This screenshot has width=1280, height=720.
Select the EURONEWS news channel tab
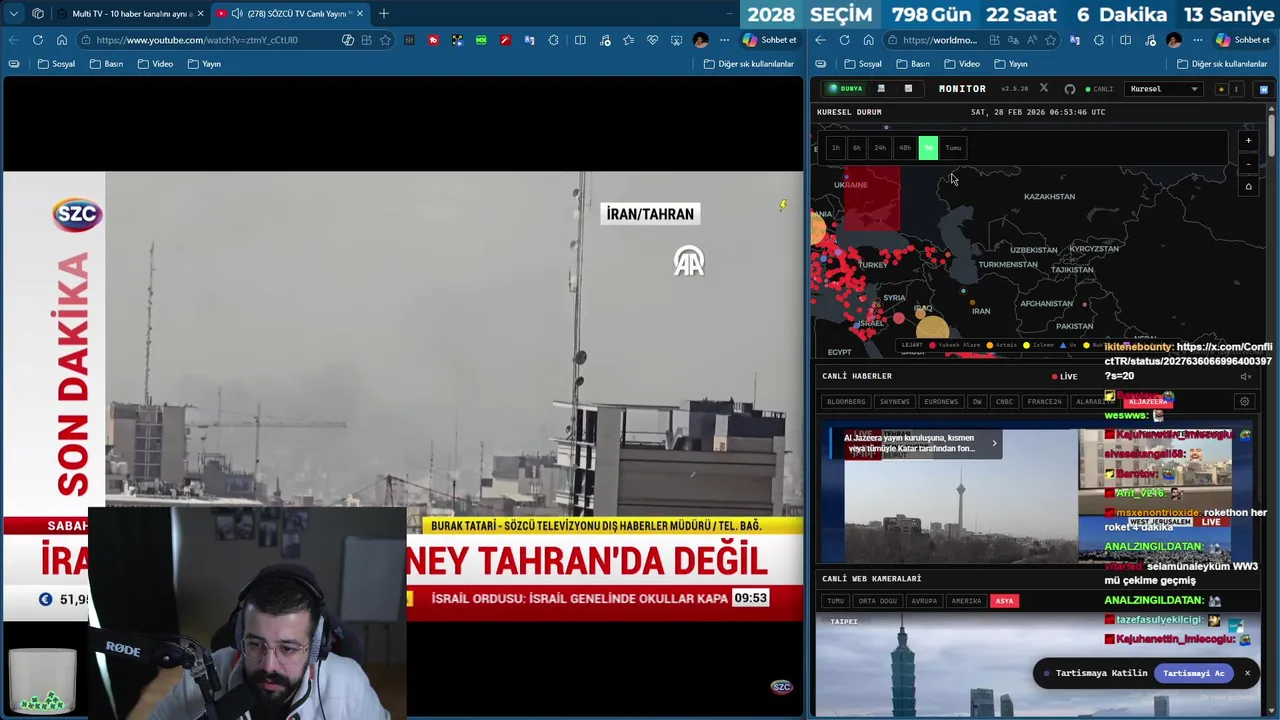pyautogui.click(x=942, y=402)
